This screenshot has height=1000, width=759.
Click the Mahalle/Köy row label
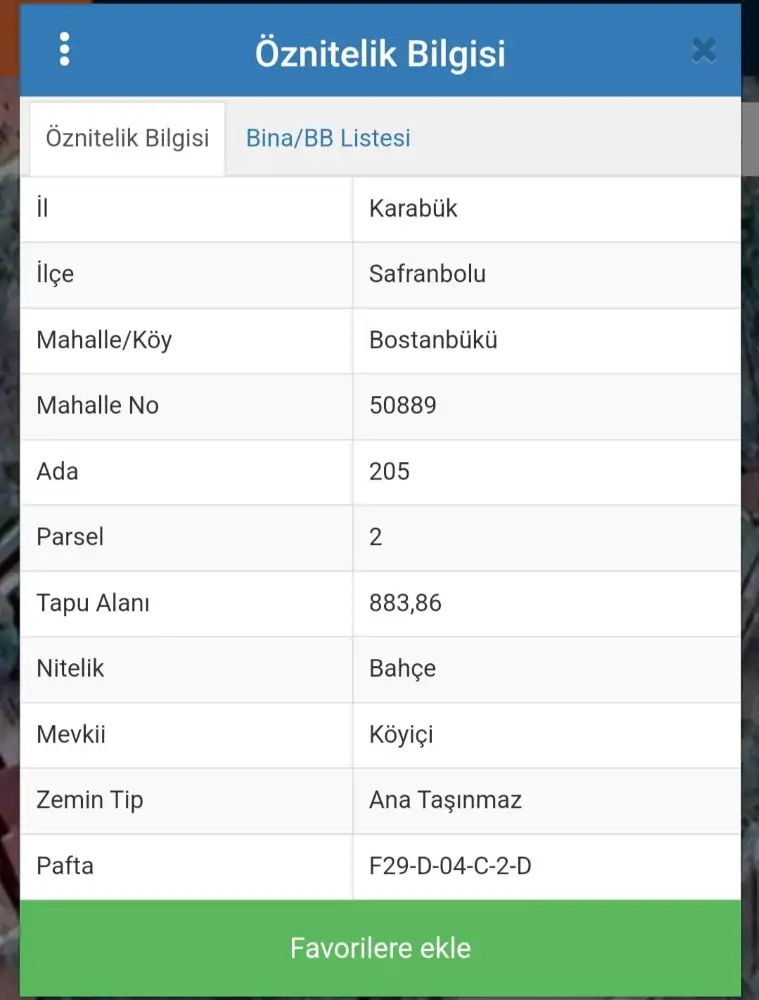click(x=104, y=340)
